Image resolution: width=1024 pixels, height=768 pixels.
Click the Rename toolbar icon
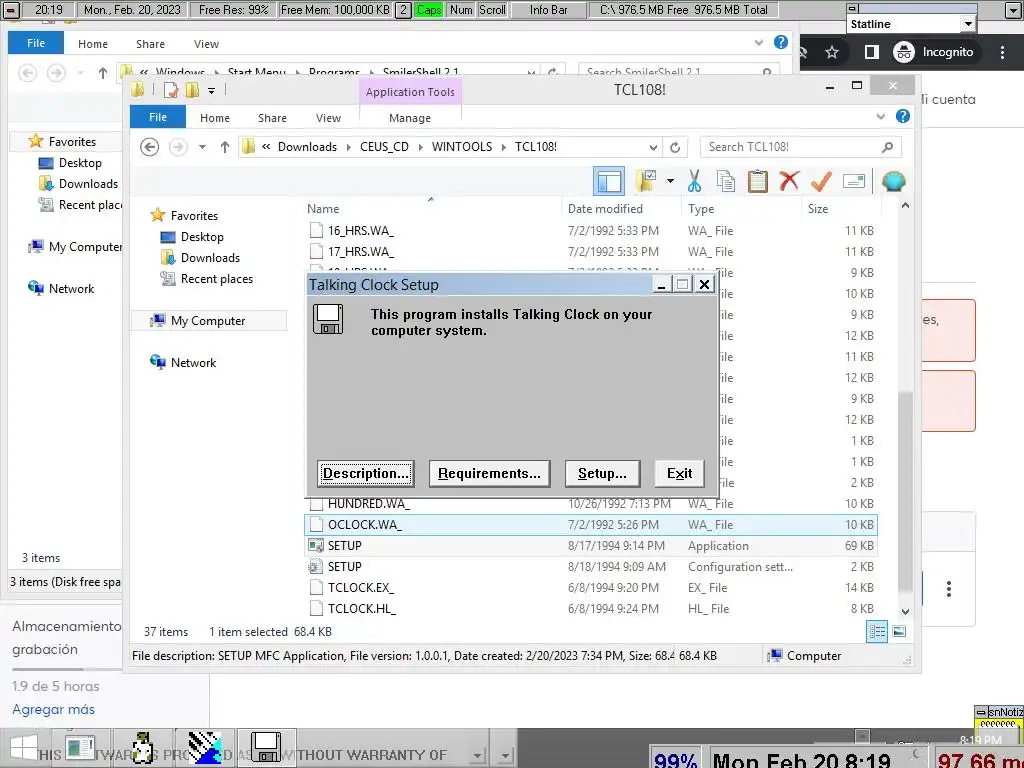(854, 181)
